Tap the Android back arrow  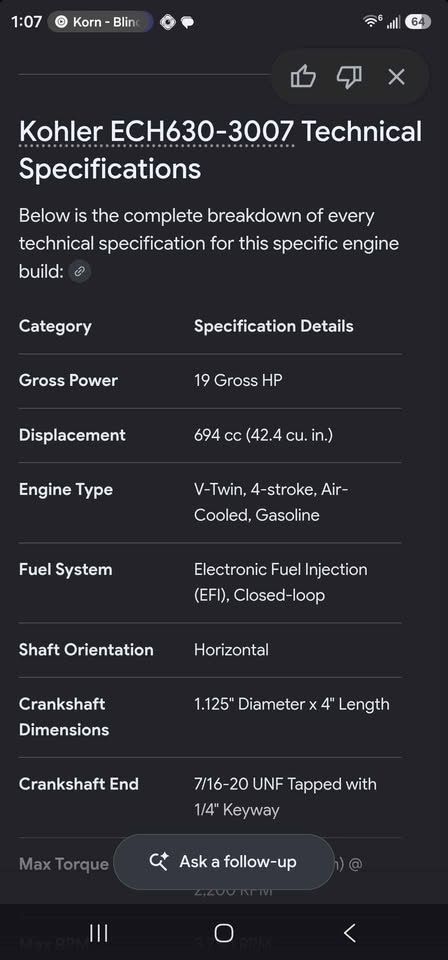[x=349, y=933]
